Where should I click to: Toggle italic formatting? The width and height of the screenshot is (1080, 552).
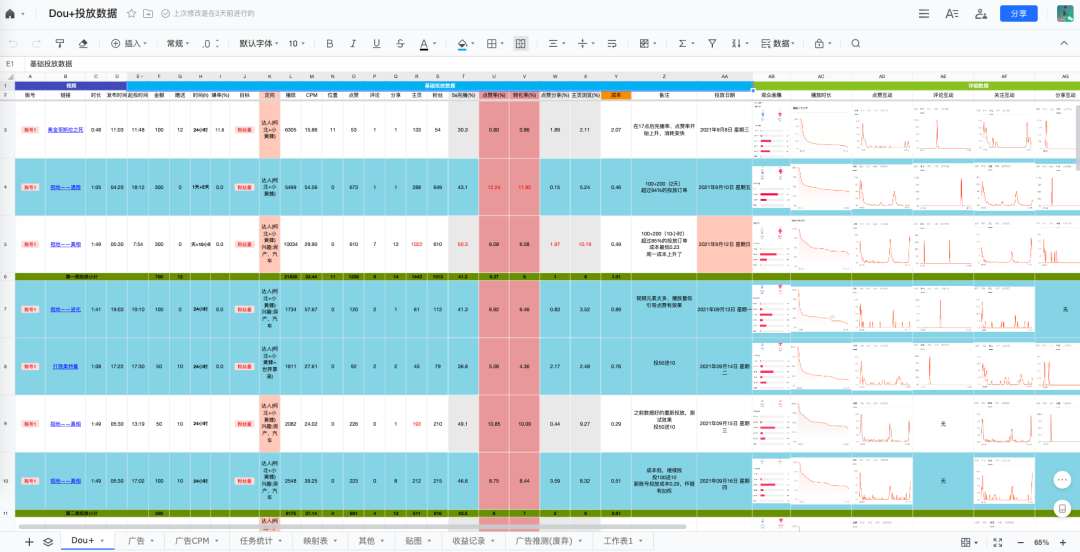[353, 43]
